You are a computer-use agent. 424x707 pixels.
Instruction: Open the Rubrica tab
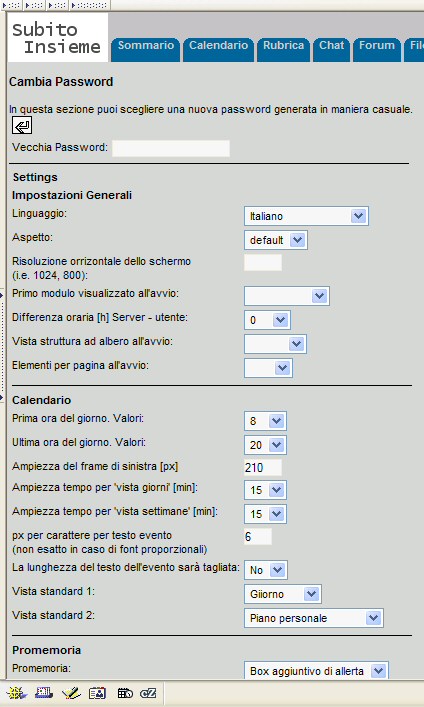[283, 49]
